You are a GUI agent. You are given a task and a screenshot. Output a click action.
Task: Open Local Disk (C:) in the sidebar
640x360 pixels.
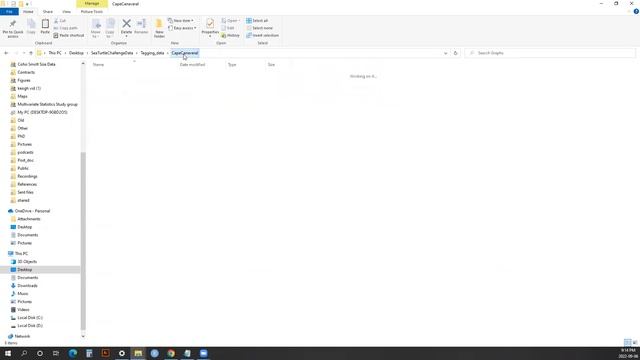coord(30,318)
